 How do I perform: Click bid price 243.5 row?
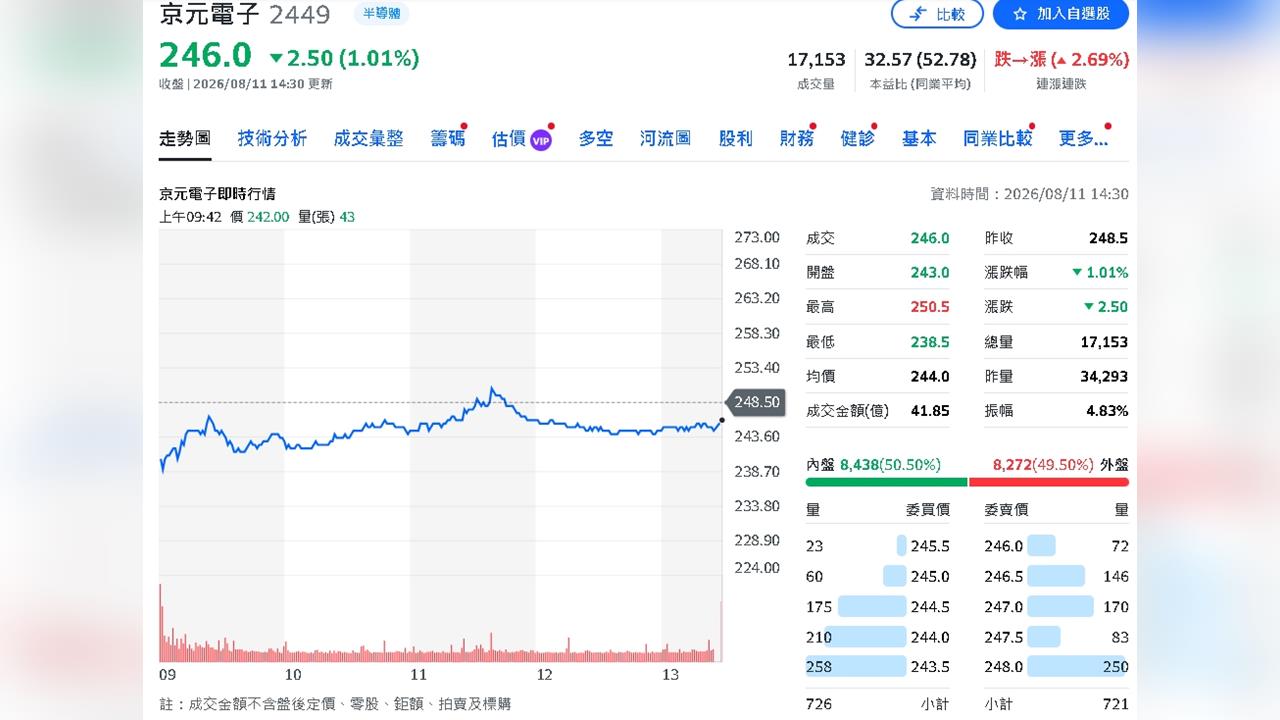[878, 666]
